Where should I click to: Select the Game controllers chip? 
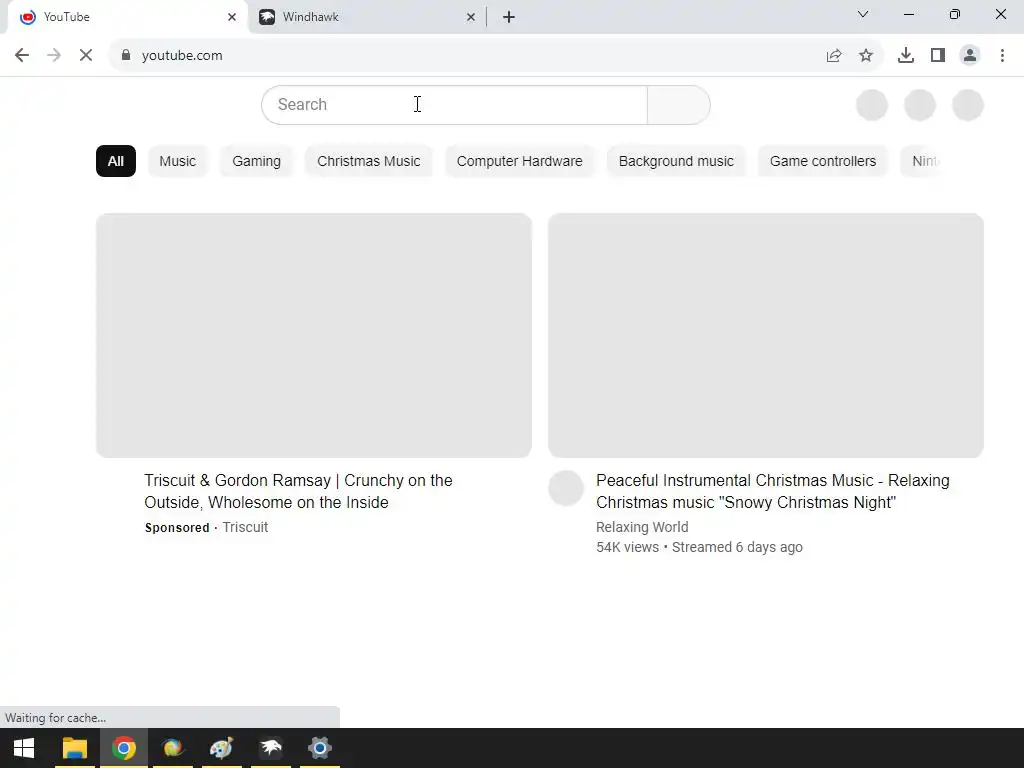(x=823, y=161)
